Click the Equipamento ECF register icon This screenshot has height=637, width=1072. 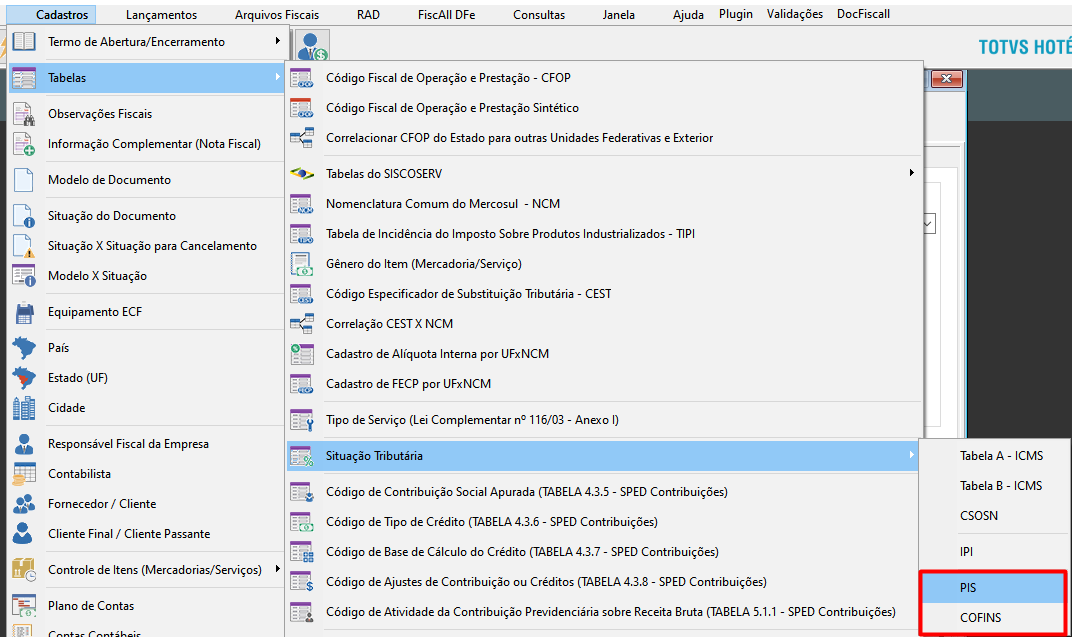point(24,312)
